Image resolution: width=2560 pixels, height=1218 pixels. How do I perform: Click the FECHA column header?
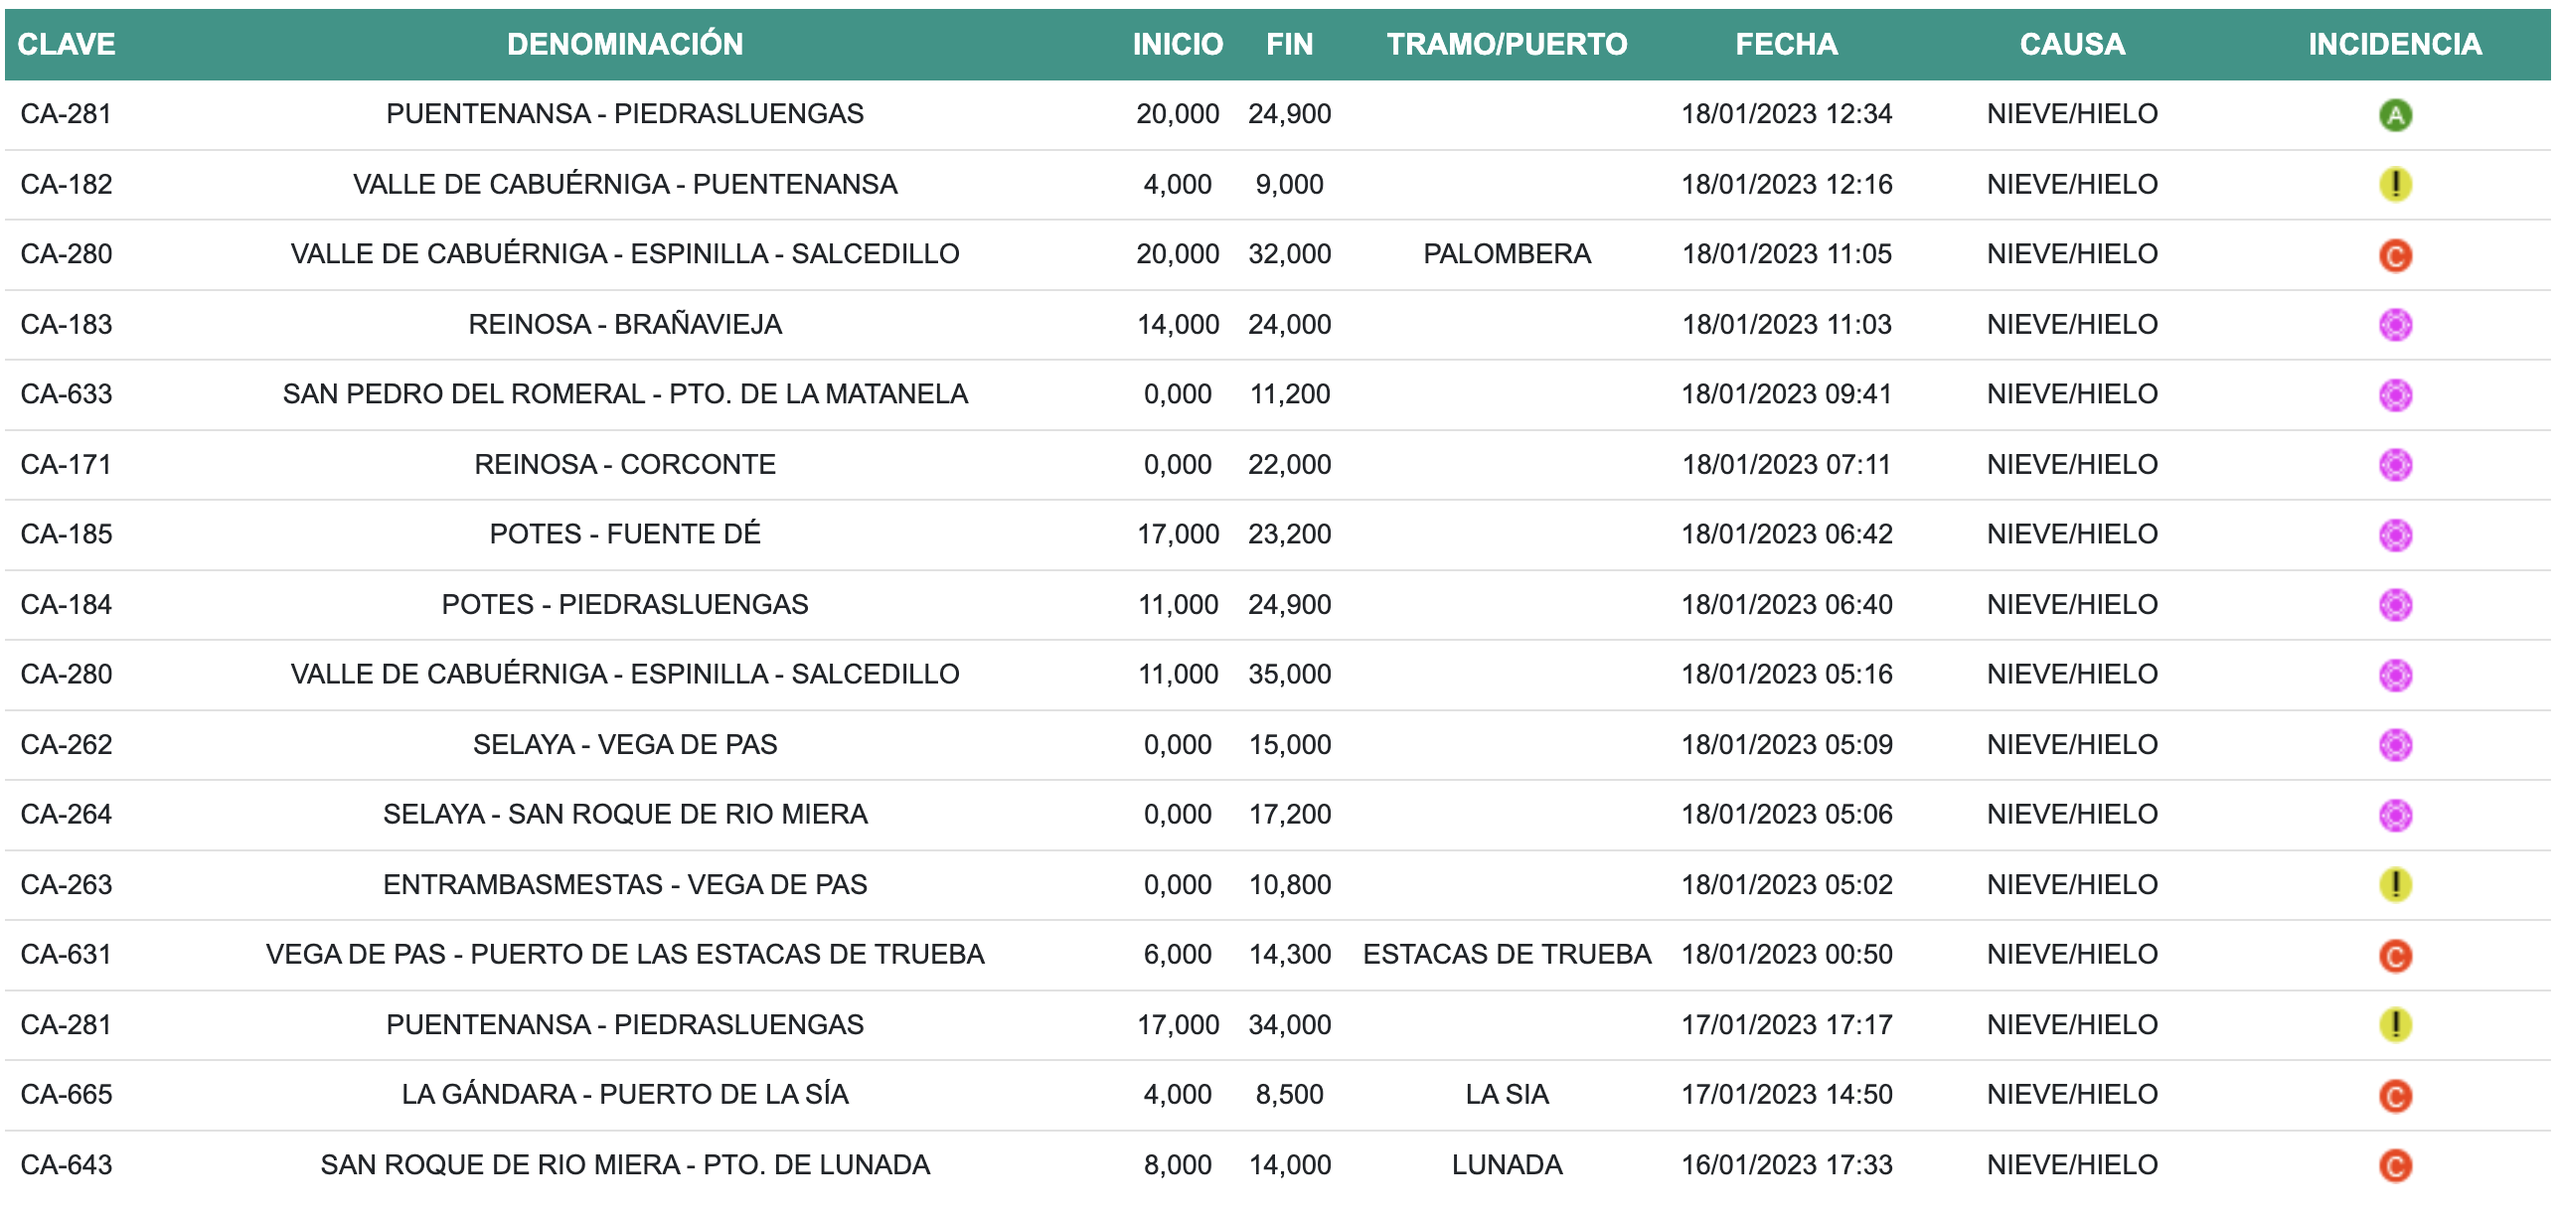click(1785, 44)
